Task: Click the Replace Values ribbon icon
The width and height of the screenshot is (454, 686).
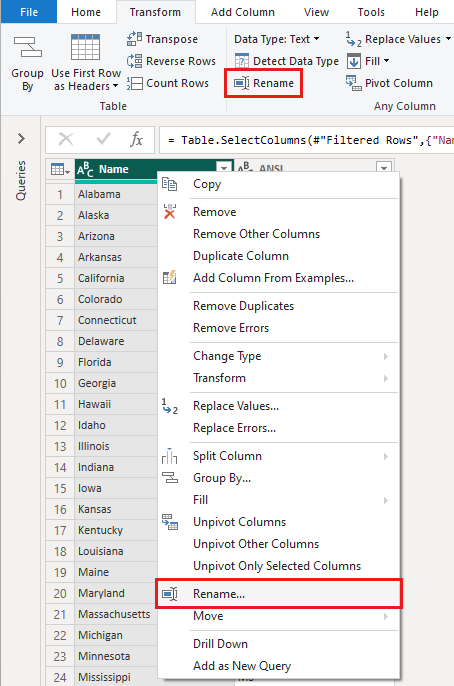Action: click(x=353, y=39)
